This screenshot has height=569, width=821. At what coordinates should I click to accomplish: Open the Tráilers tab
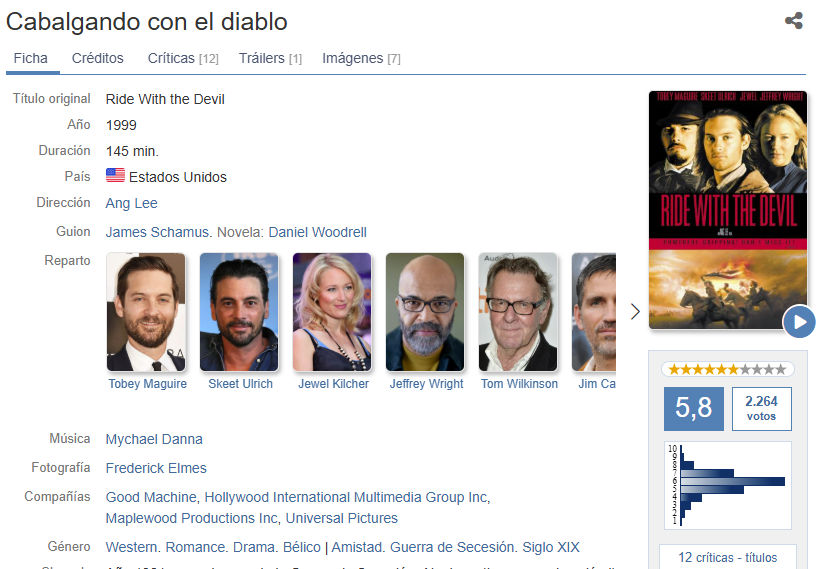click(270, 58)
